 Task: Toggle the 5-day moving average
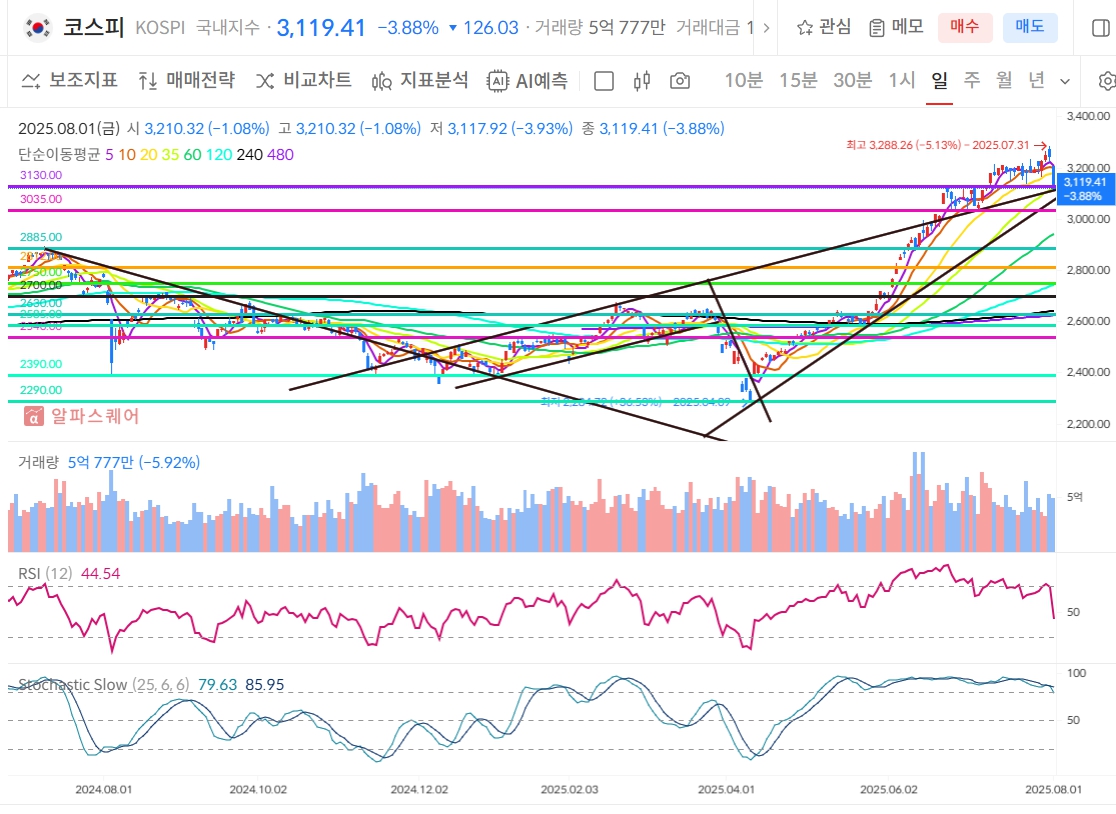pos(110,154)
